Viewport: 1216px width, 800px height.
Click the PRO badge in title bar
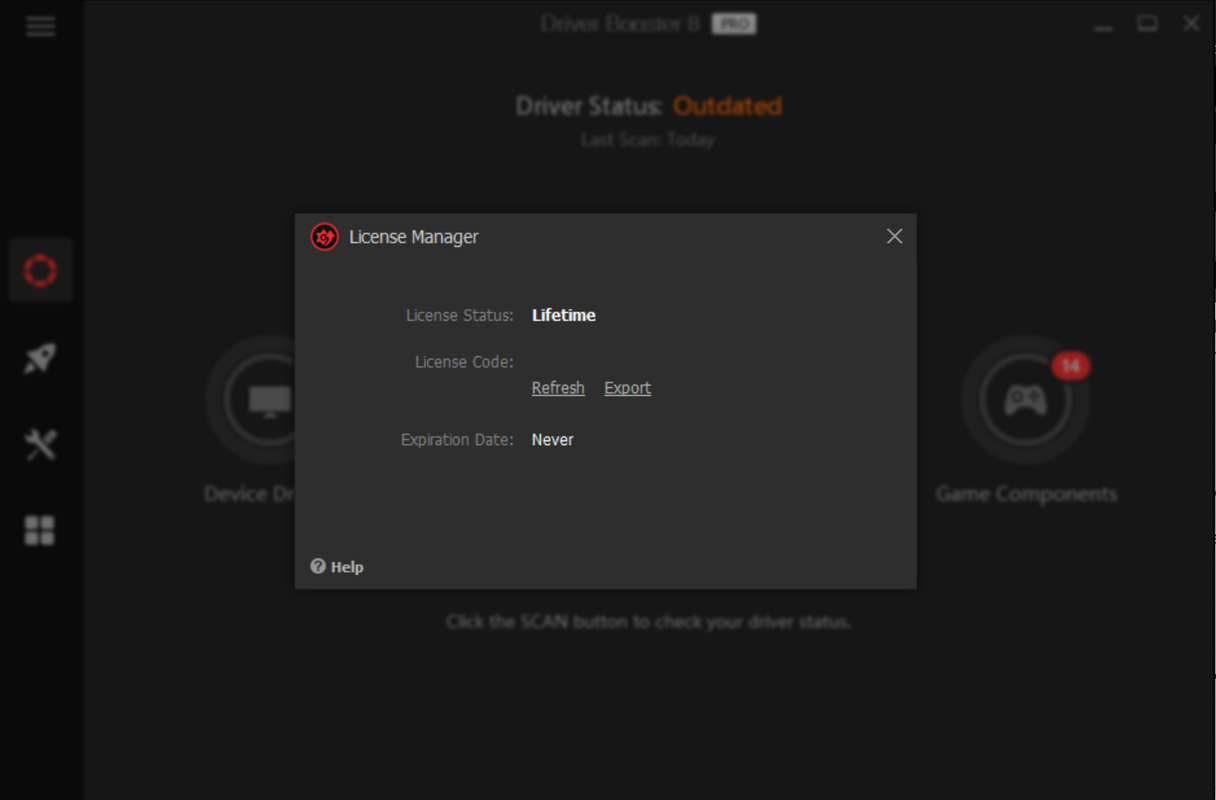[x=734, y=24]
